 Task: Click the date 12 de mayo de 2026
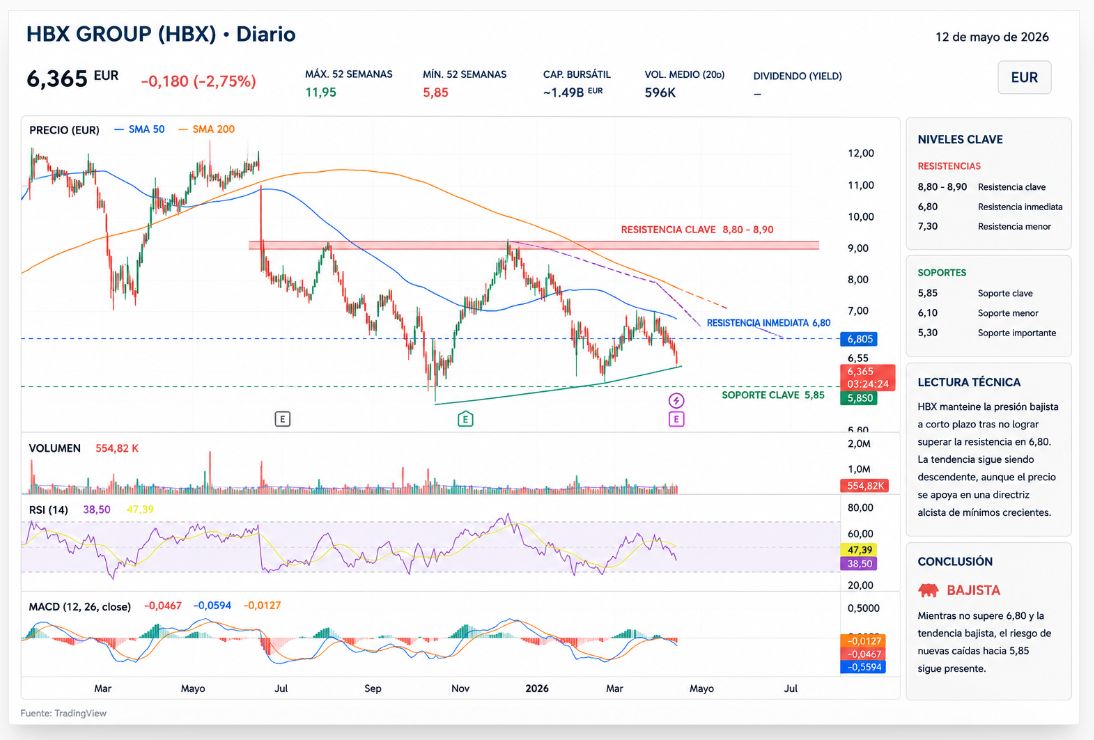point(992,37)
